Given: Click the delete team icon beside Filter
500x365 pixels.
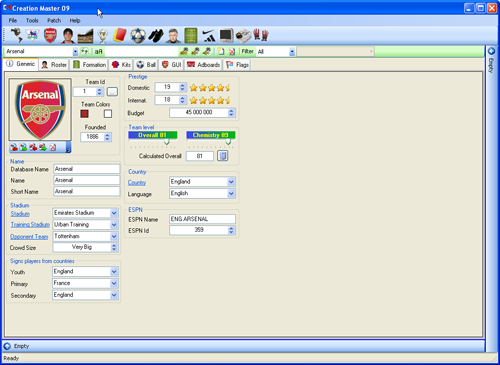Looking at the screenshot, I should 232,51.
